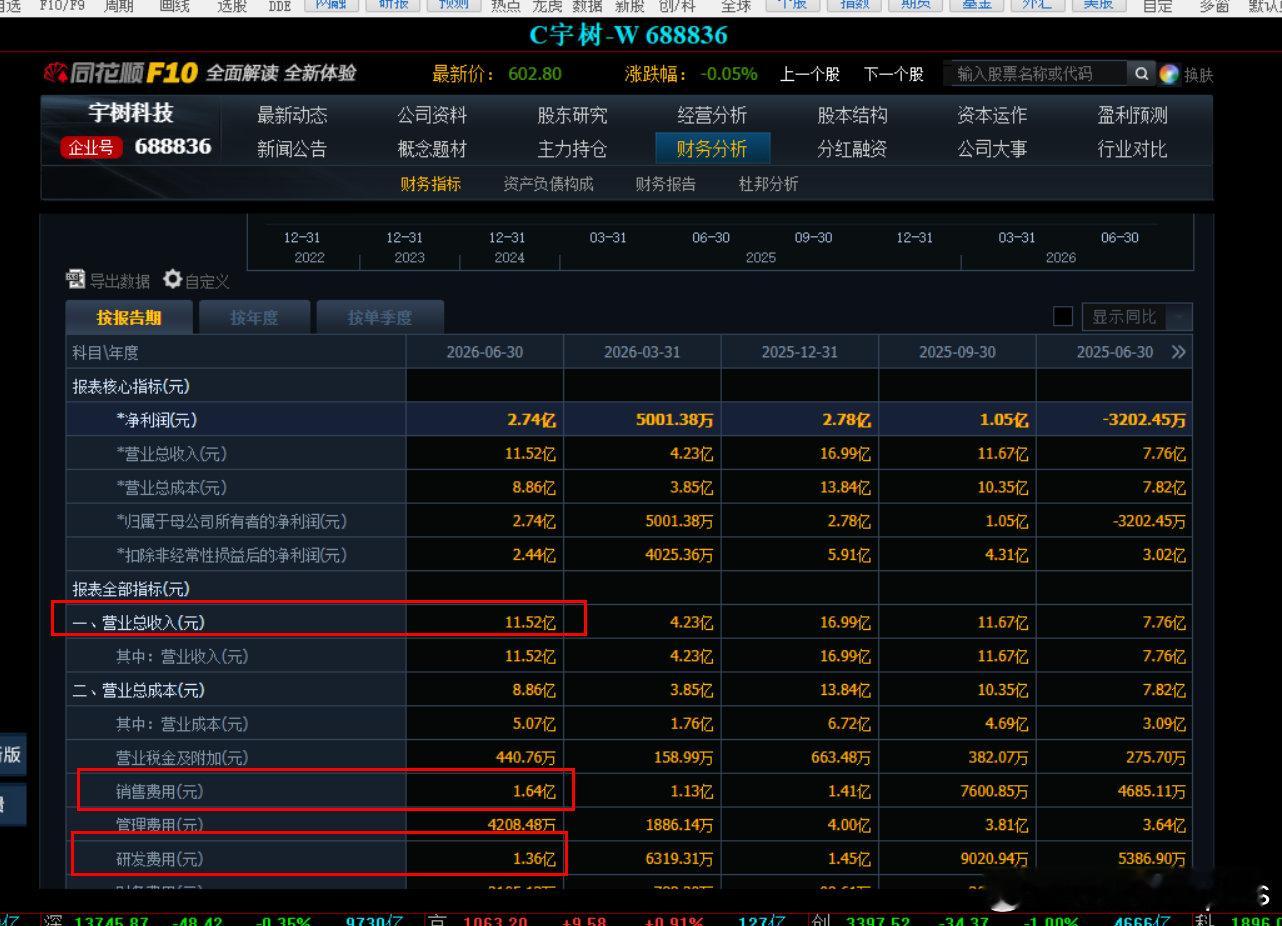Viewport: 1282px width, 926px height.
Task: Click the -3202.45万 value in 净利润 row
Action: [1144, 420]
